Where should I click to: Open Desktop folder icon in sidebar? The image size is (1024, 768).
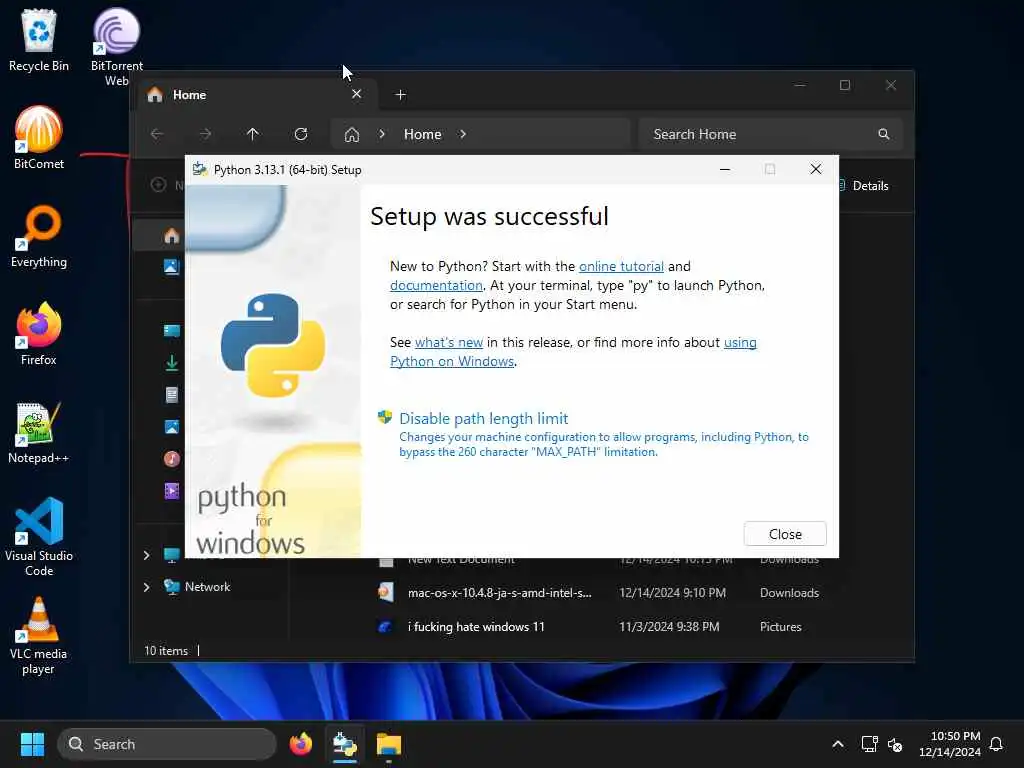click(172, 330)
